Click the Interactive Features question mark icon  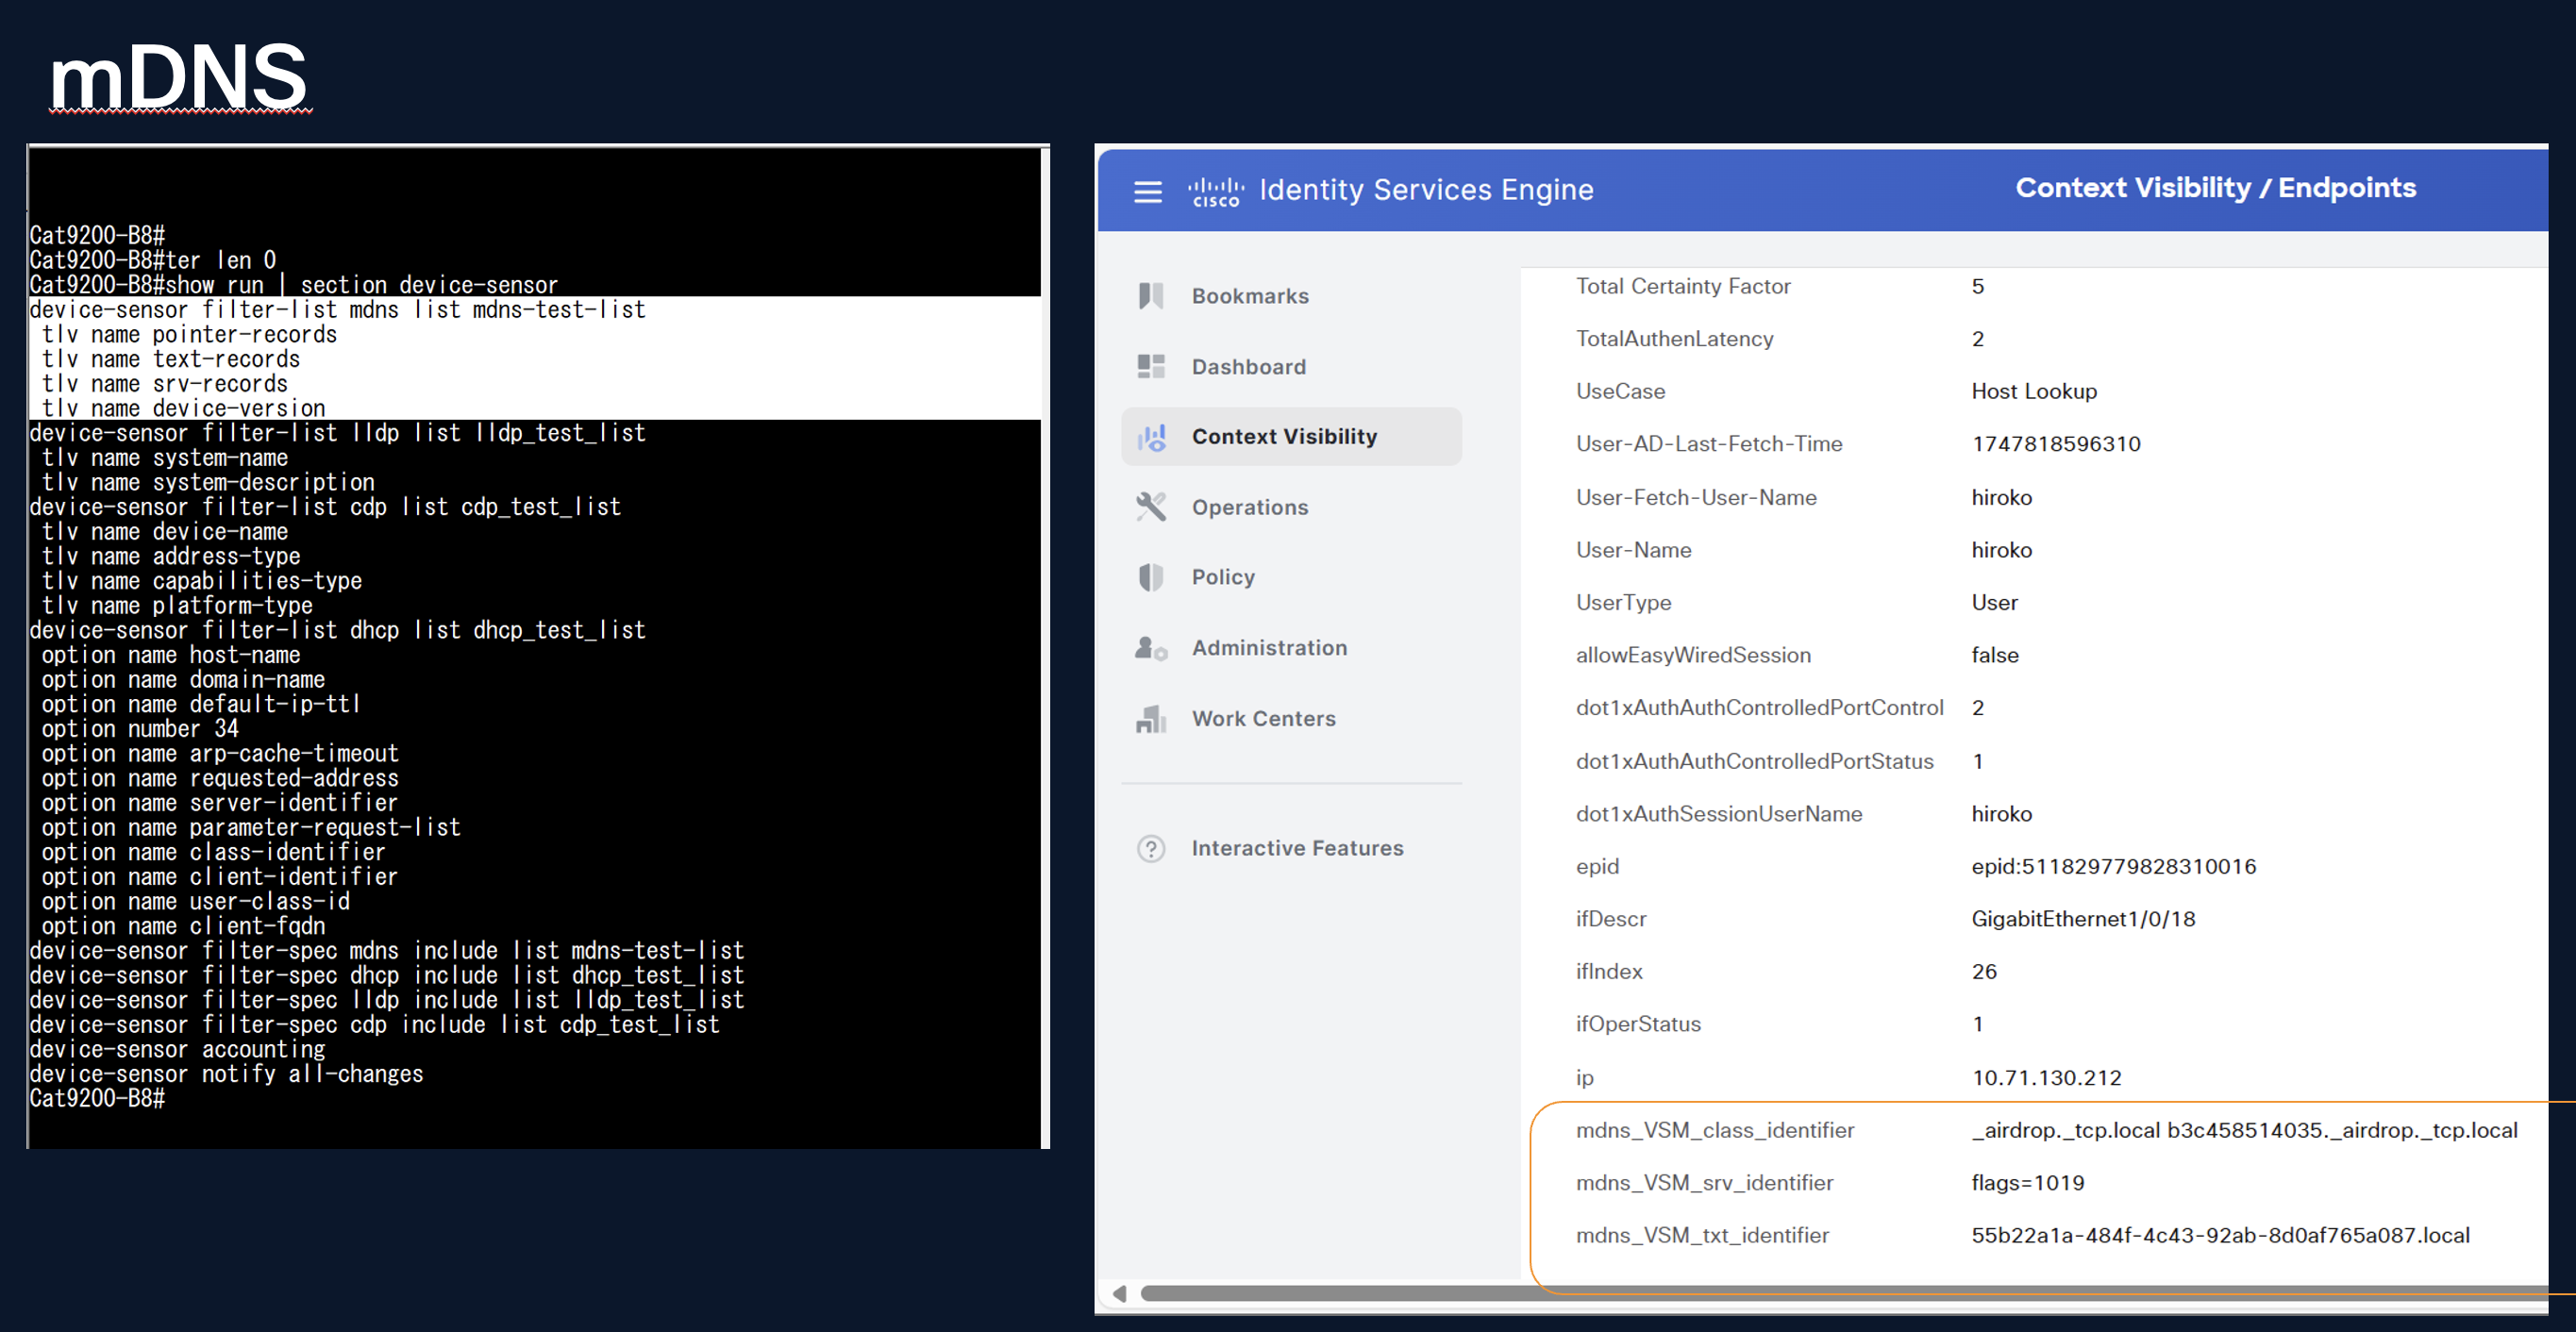point(1151,848)
